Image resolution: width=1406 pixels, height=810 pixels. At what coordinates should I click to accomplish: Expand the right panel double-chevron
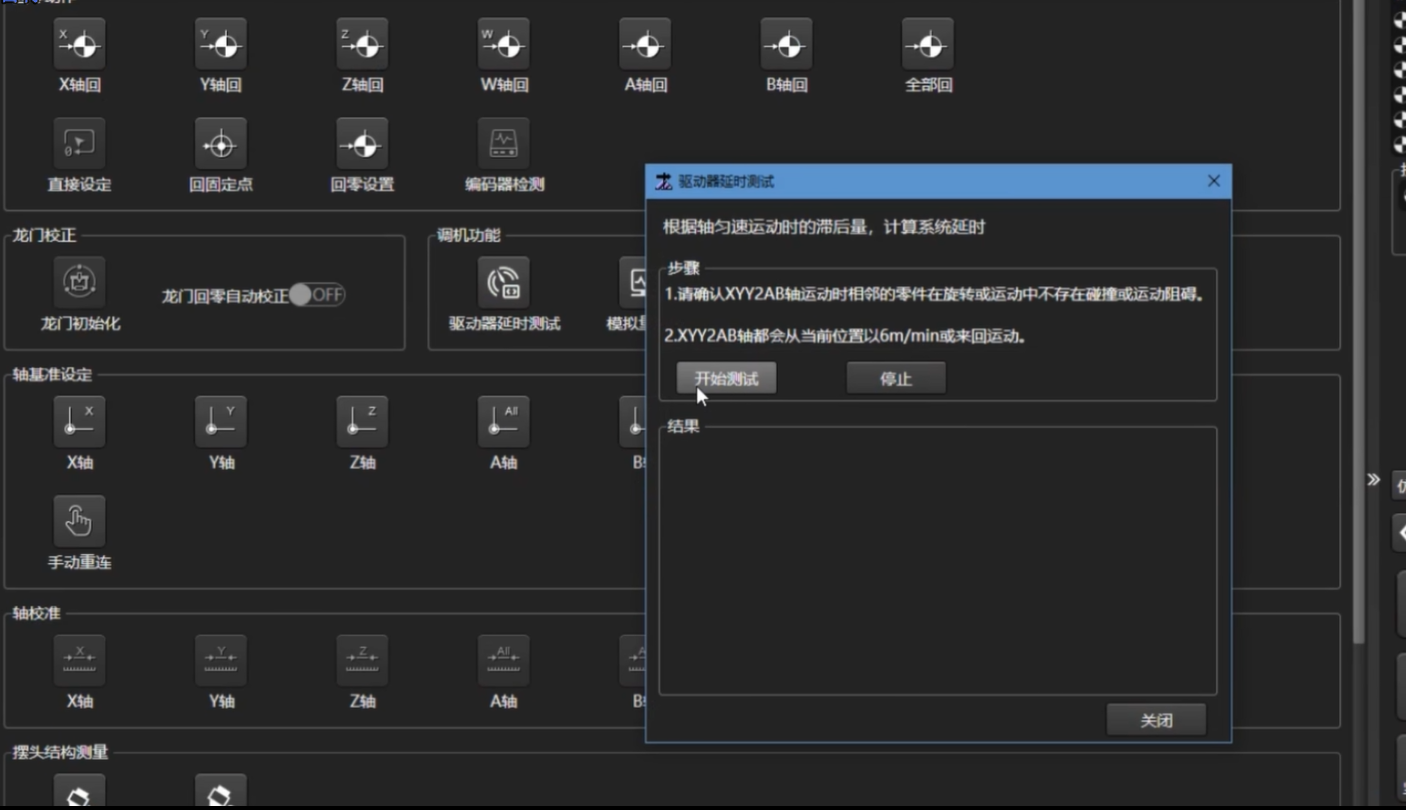click(x=1373, y=480)
